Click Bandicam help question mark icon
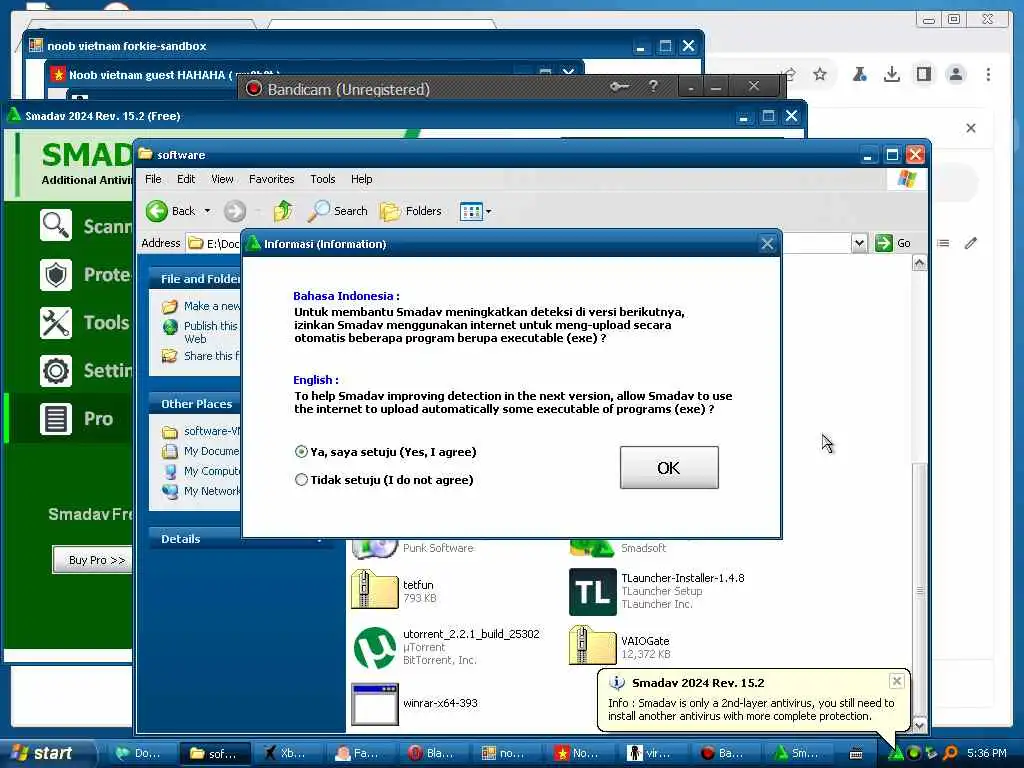This screenshot has height=768, width=1024. (x=653, y=86)
